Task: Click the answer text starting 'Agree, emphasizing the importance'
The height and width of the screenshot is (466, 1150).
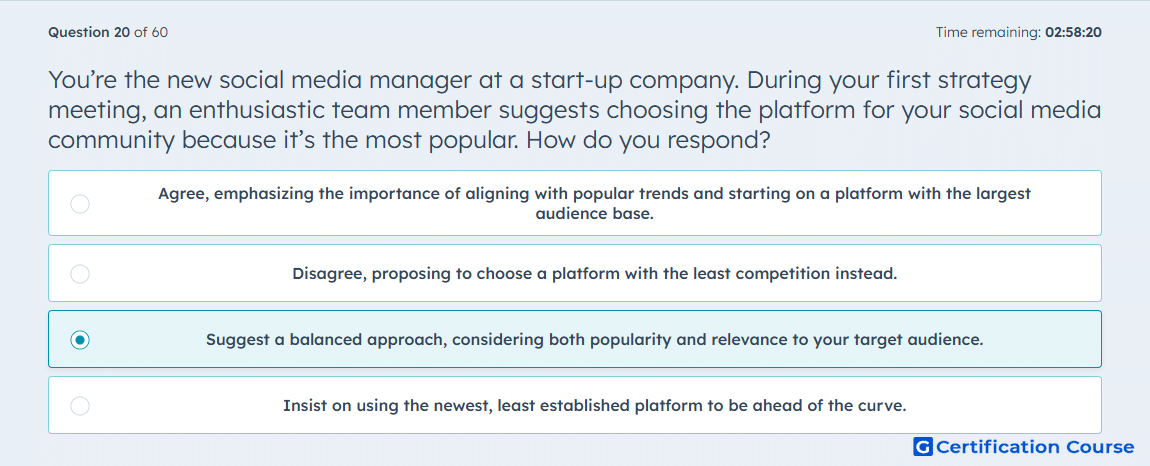Action: (x=594, y=204)
